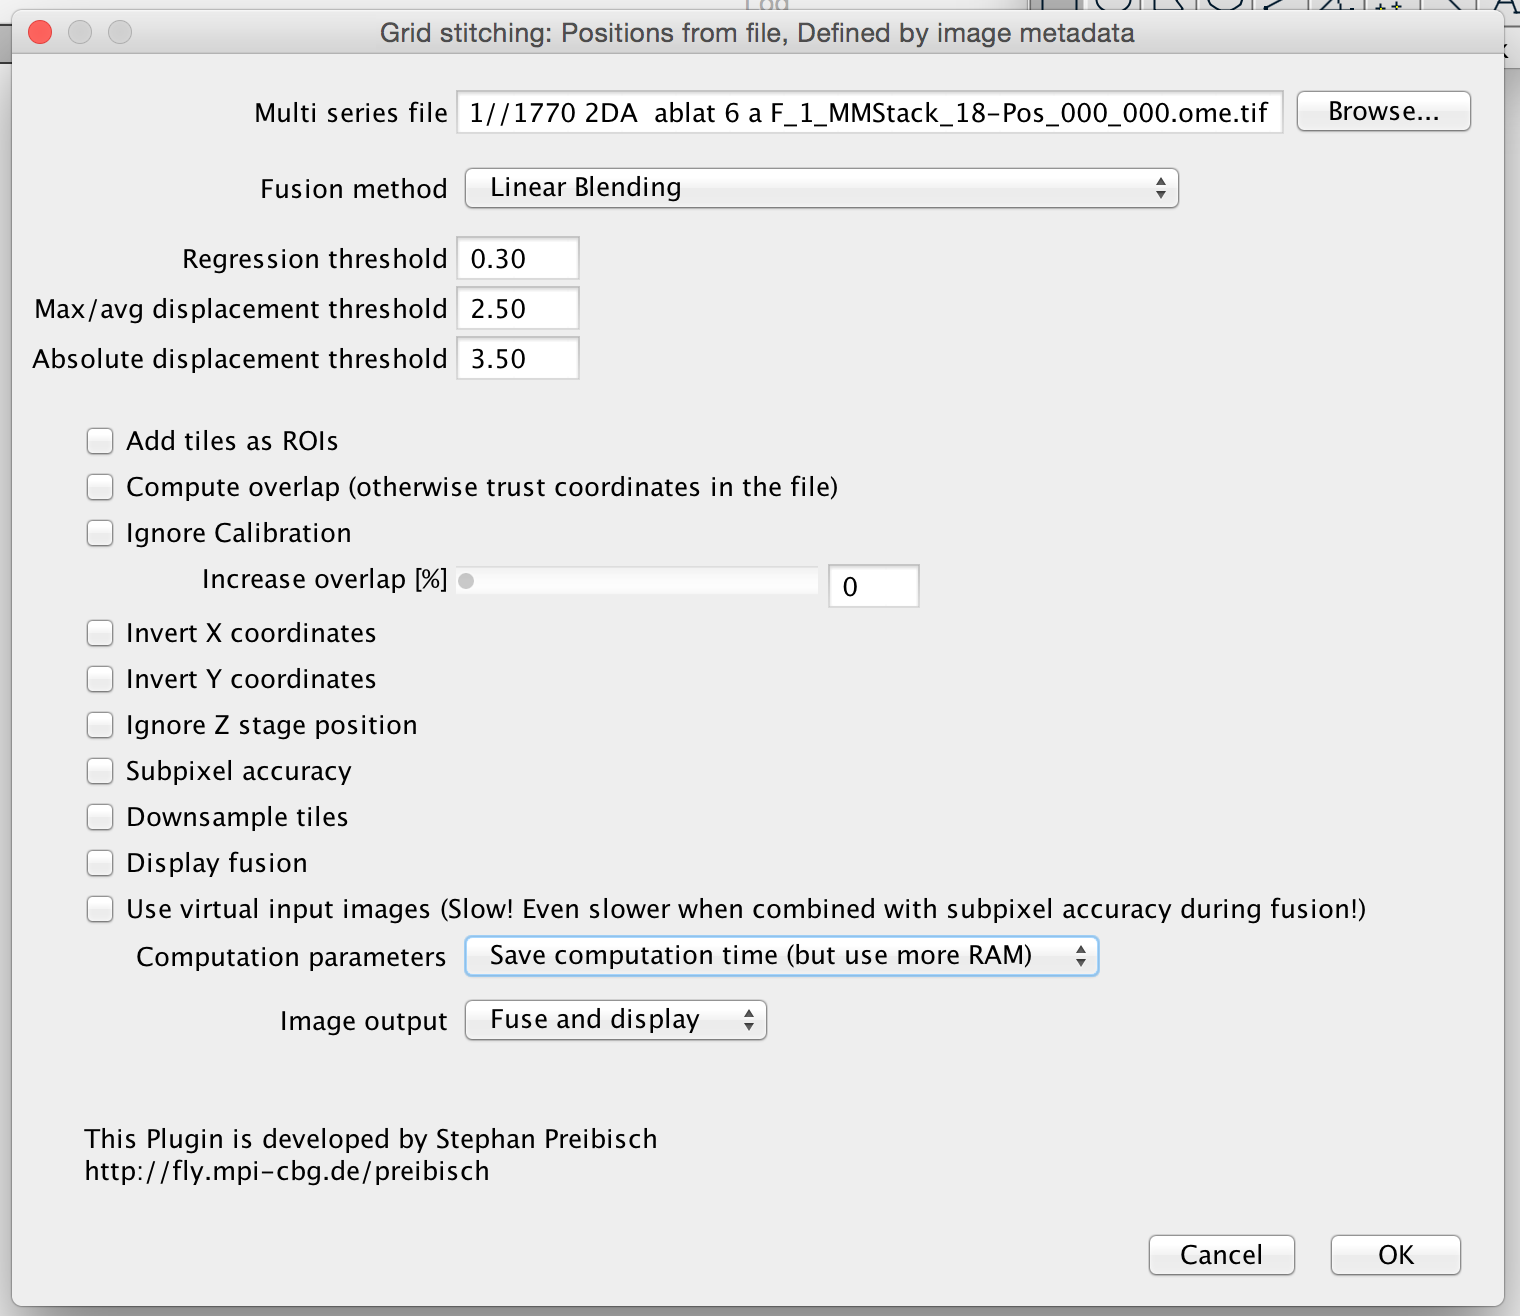This screenshot has width=1520, height=1316.
Task: Enable Add tiles as ROIs
Action: 100,441
